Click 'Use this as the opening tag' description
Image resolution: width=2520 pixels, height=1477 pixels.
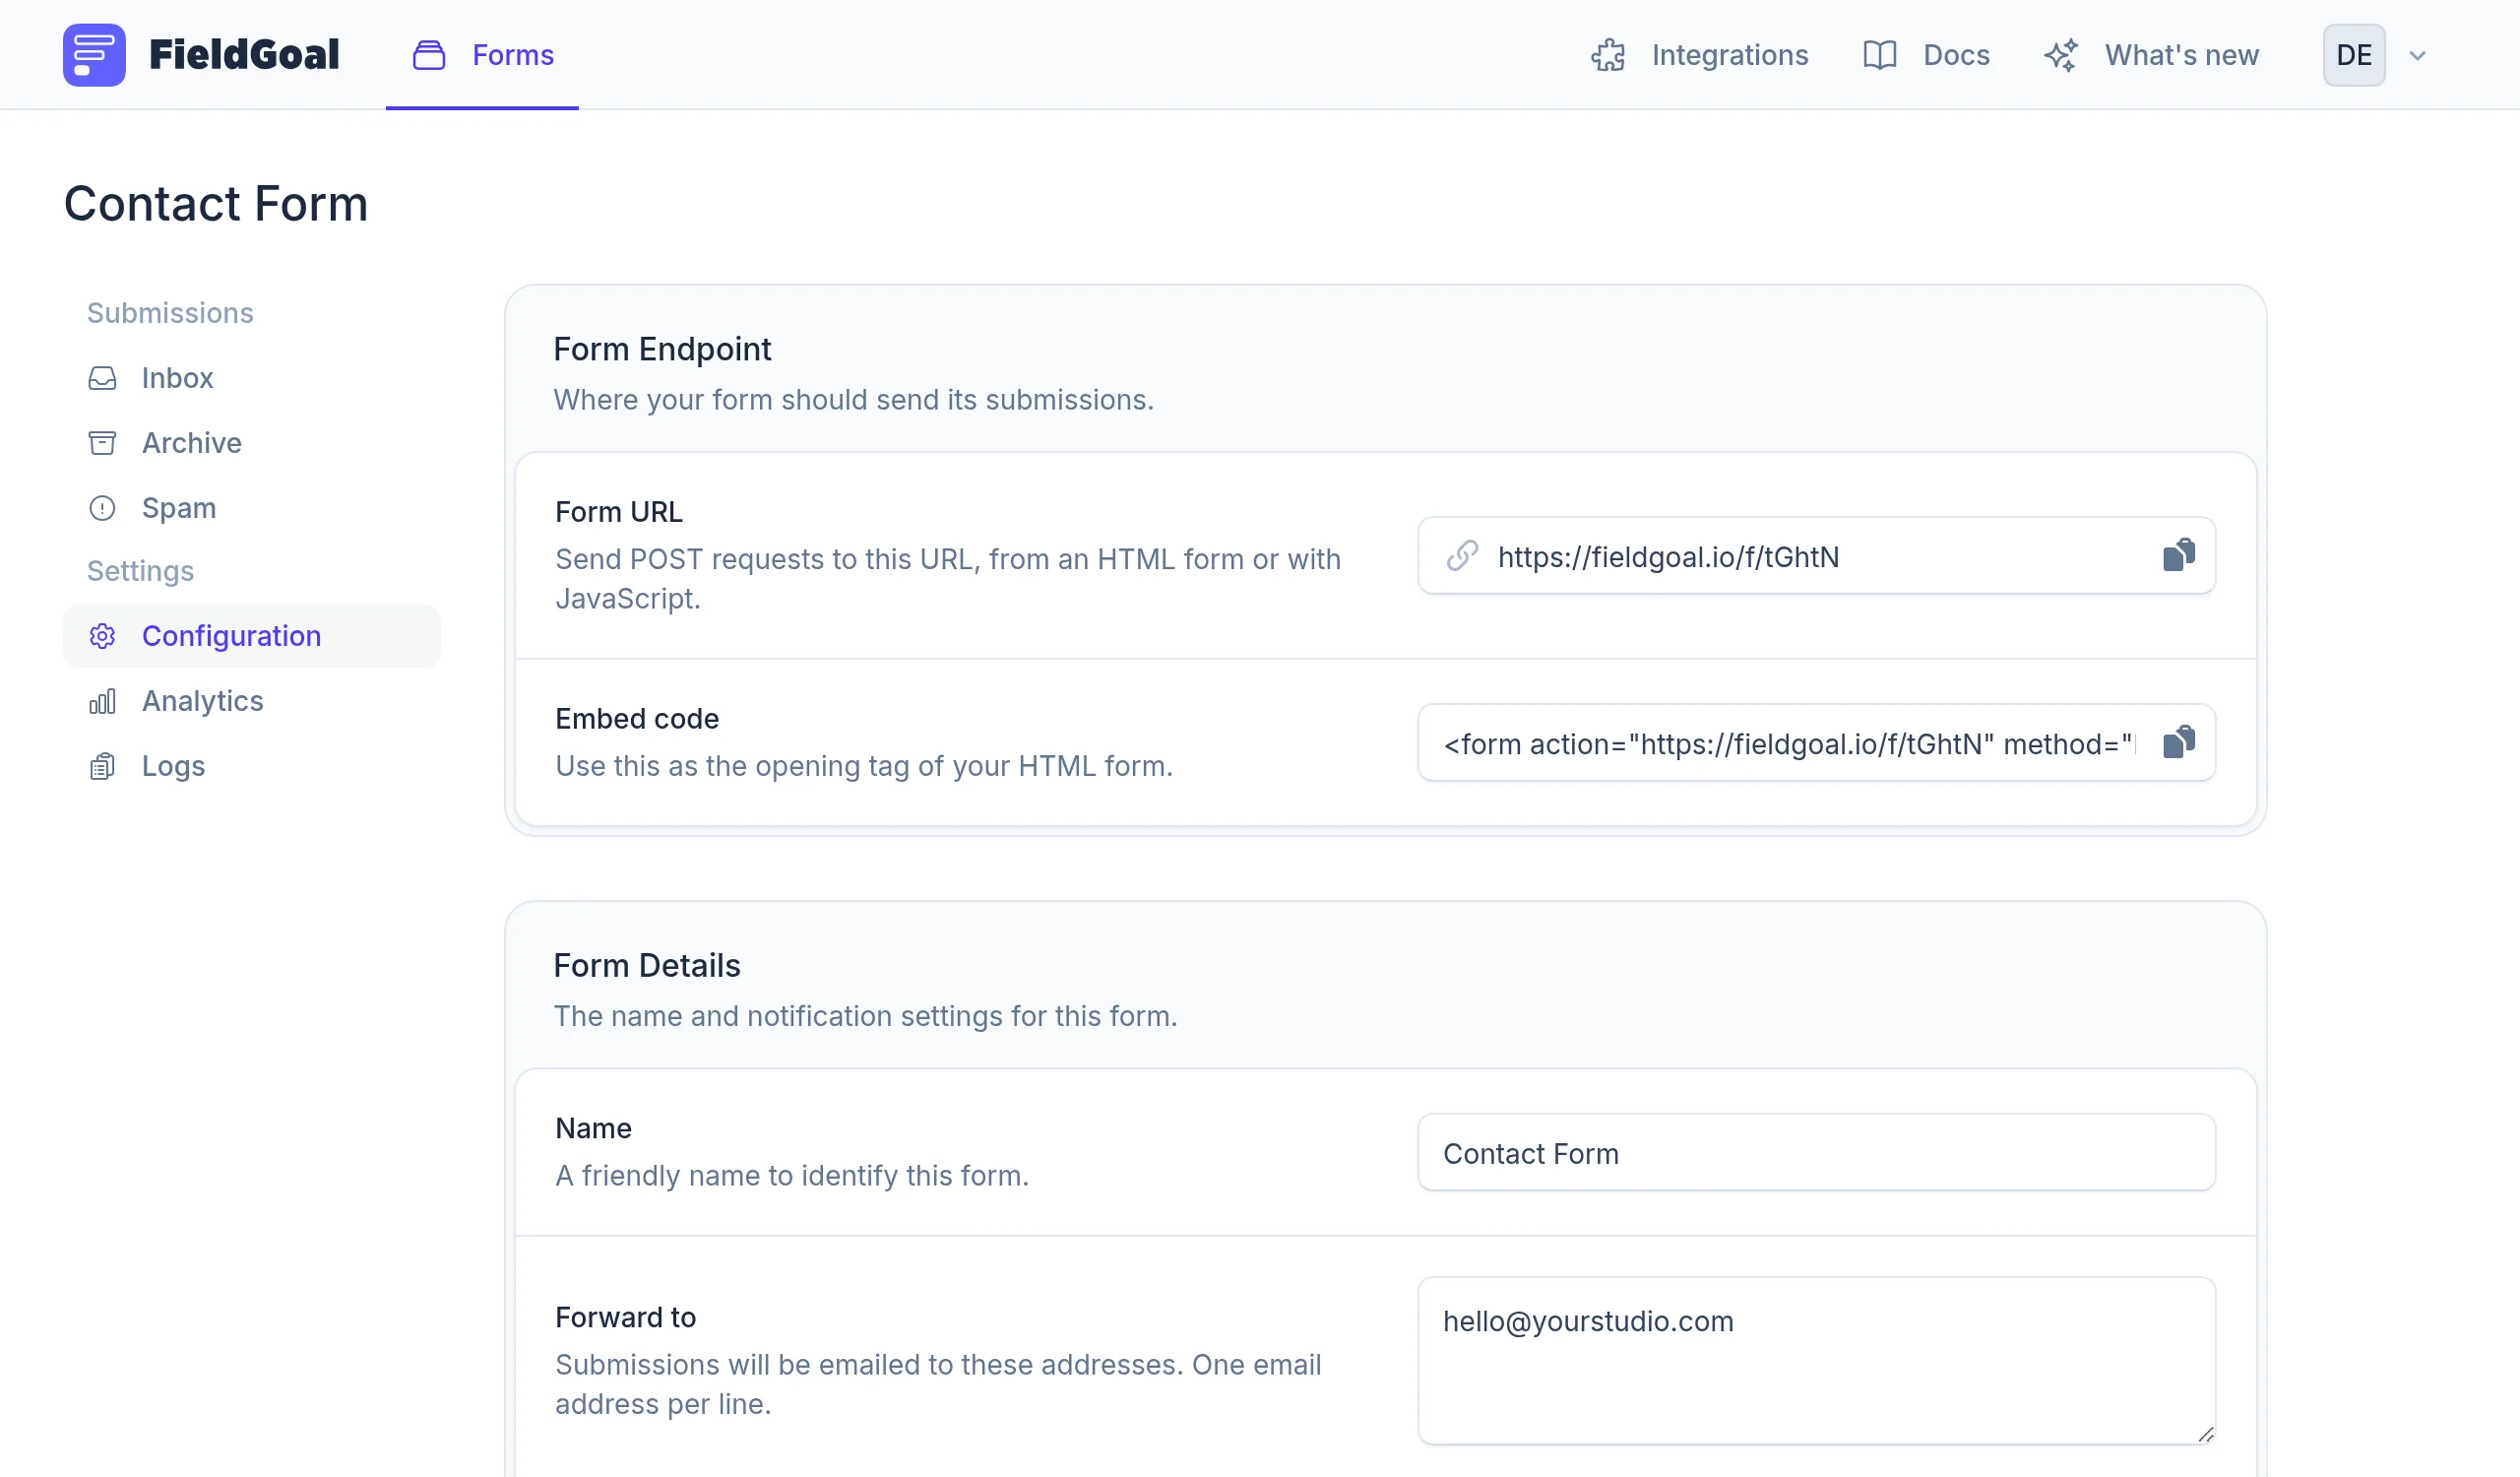(864, 766)
